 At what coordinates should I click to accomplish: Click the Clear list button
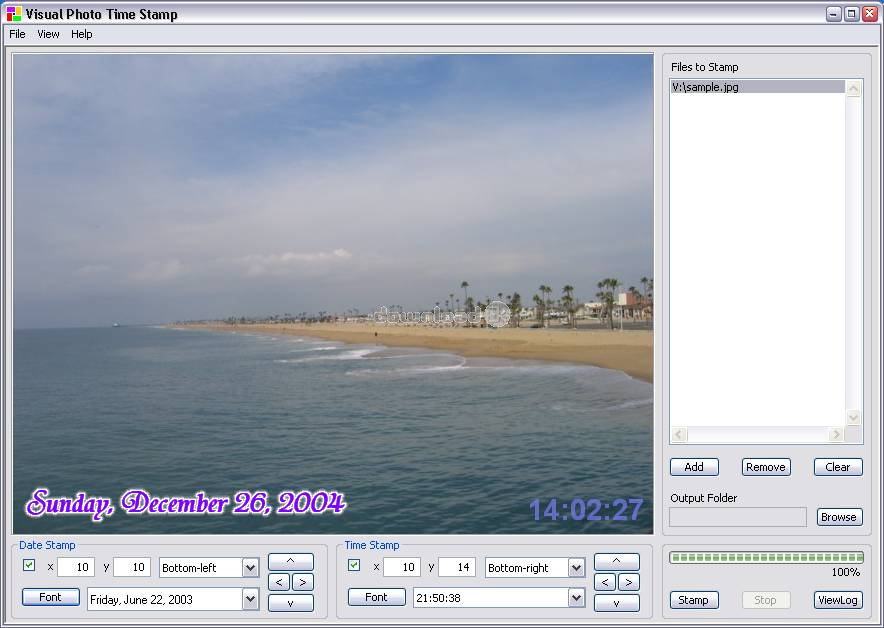(838, 467)
